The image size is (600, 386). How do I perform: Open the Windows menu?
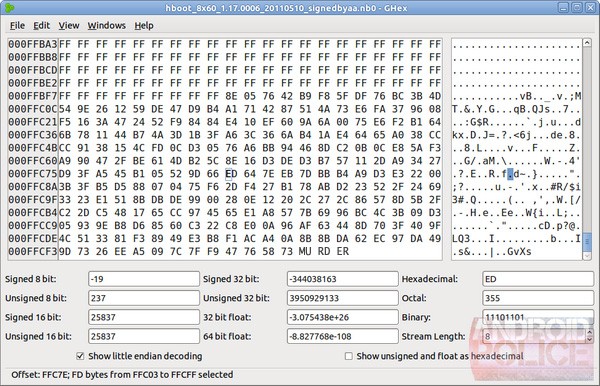click(x=106, y=26)
